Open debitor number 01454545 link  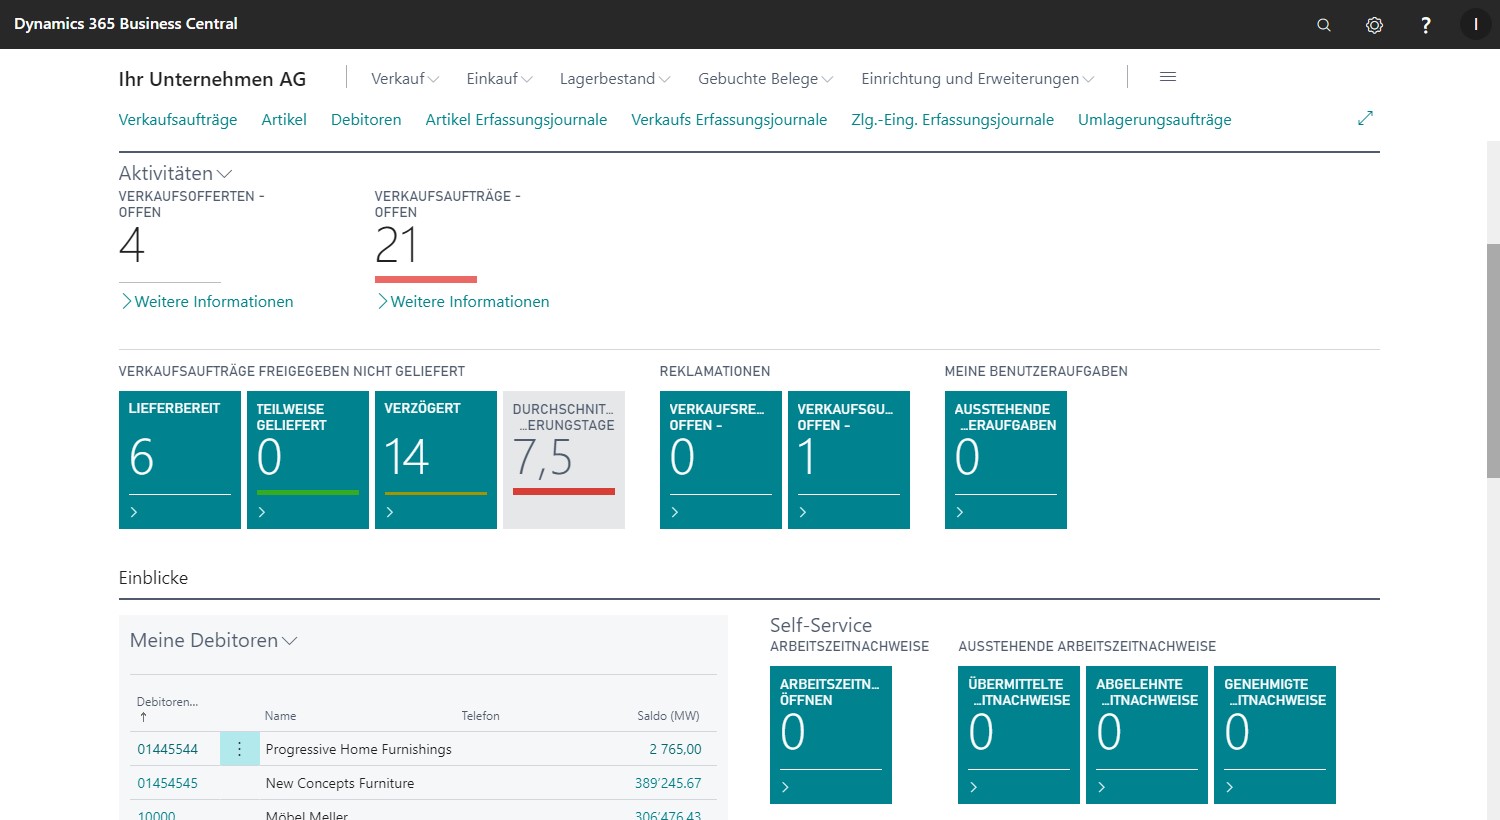coord(167,783)
